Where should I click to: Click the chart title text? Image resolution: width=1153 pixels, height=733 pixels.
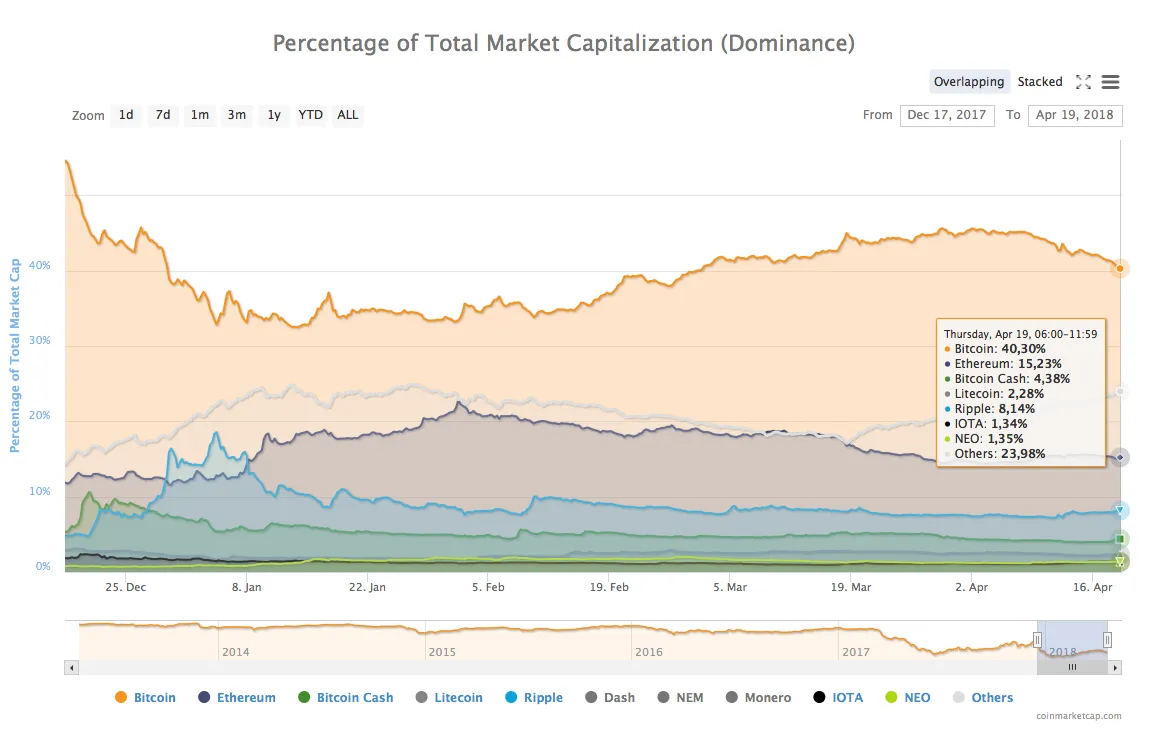(x=563, y=43)
